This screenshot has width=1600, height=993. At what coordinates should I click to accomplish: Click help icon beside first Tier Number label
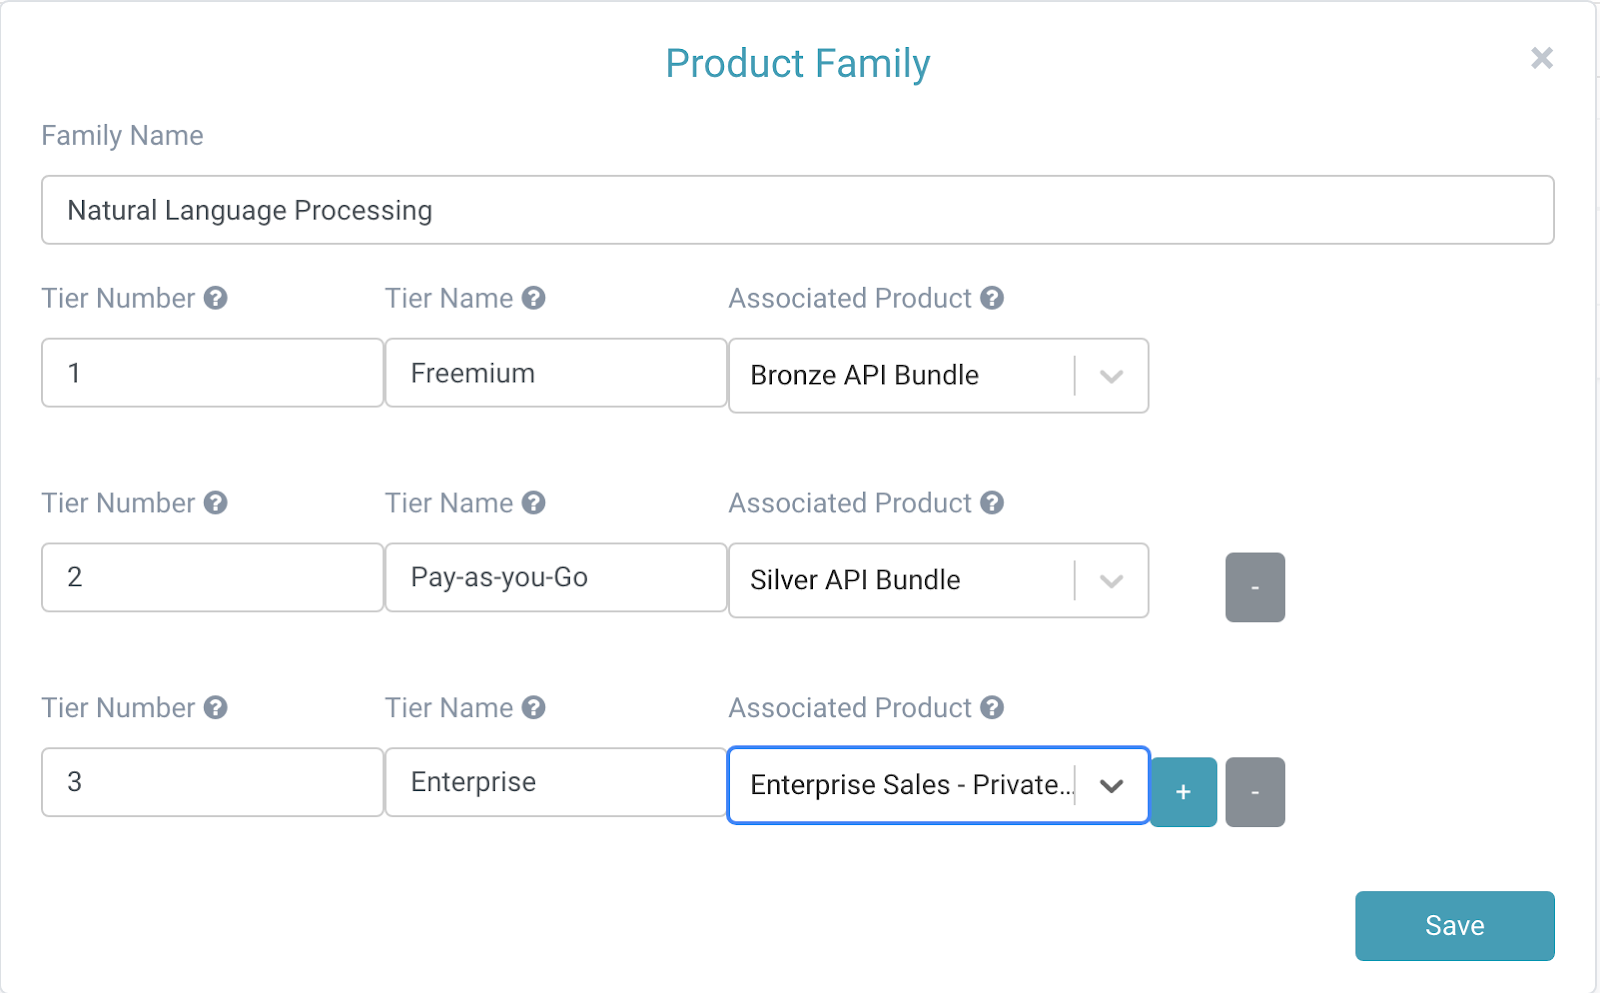coord(216,298)
